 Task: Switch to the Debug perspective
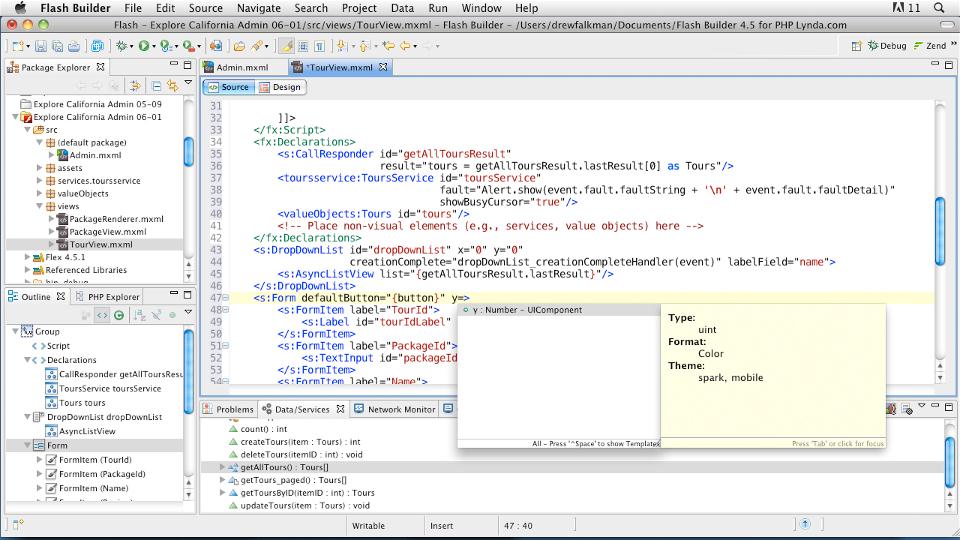point(887,46)
